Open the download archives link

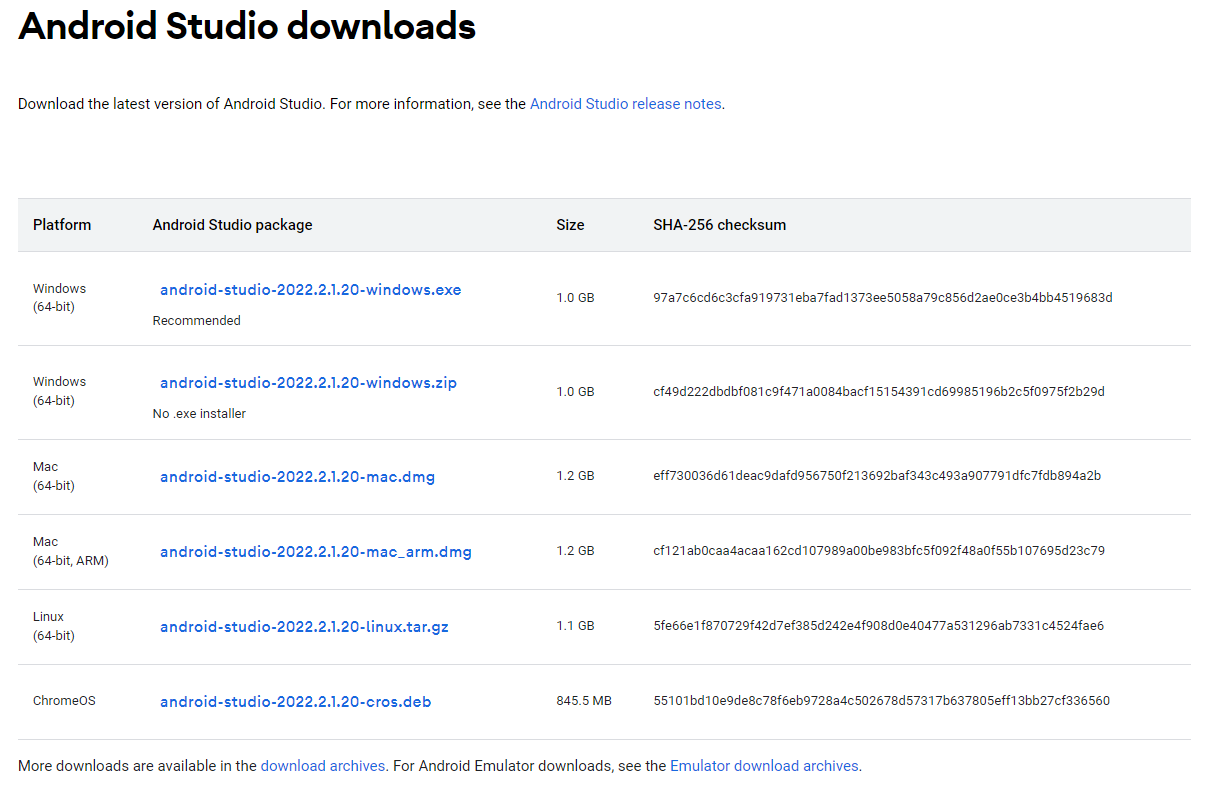click(x=322, y=765)
